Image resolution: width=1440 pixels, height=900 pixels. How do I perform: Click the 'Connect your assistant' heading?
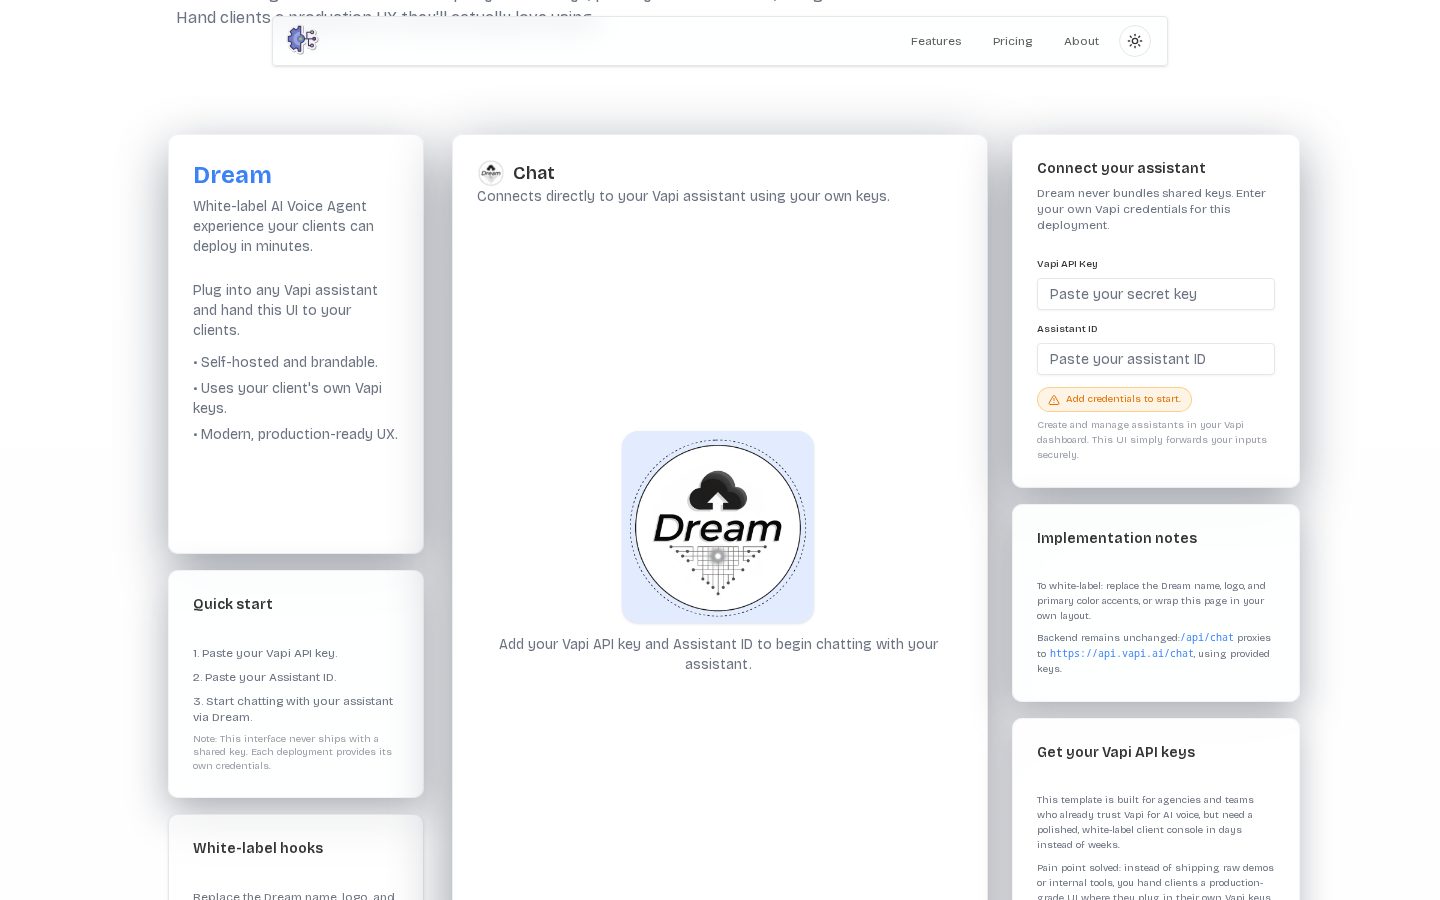coord(1121,168)
